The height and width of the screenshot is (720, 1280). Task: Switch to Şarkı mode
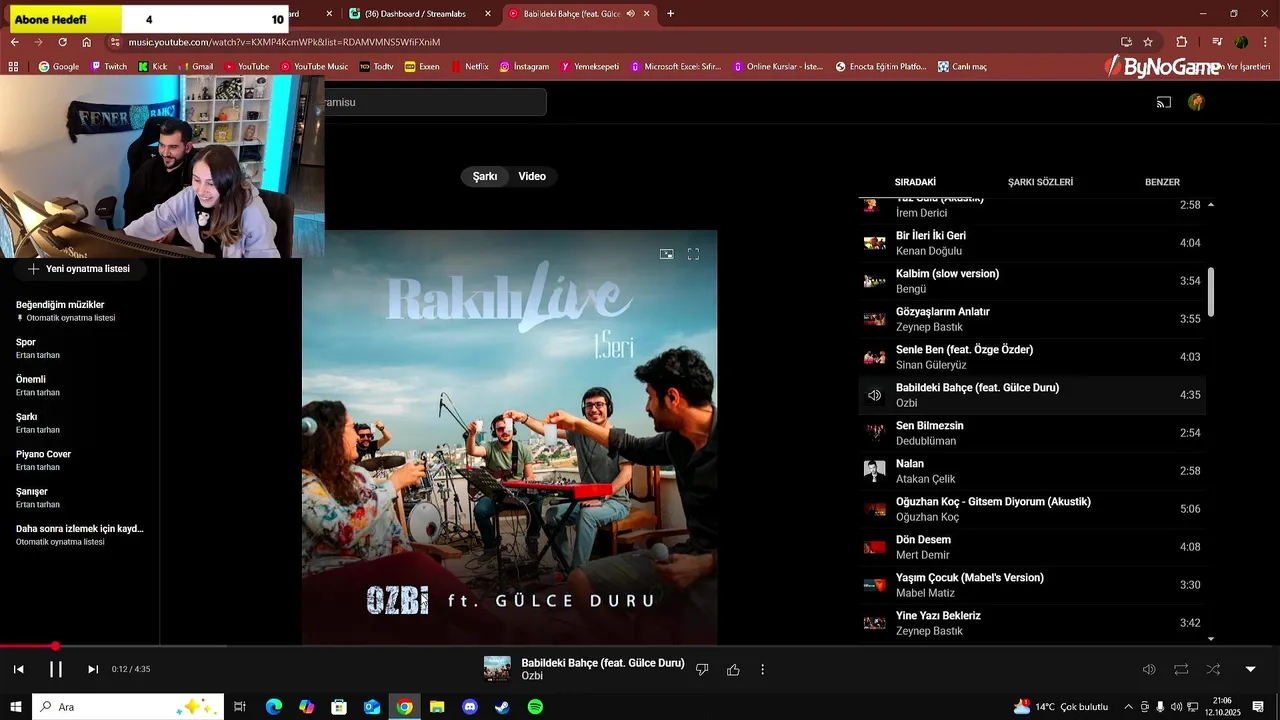485,176
